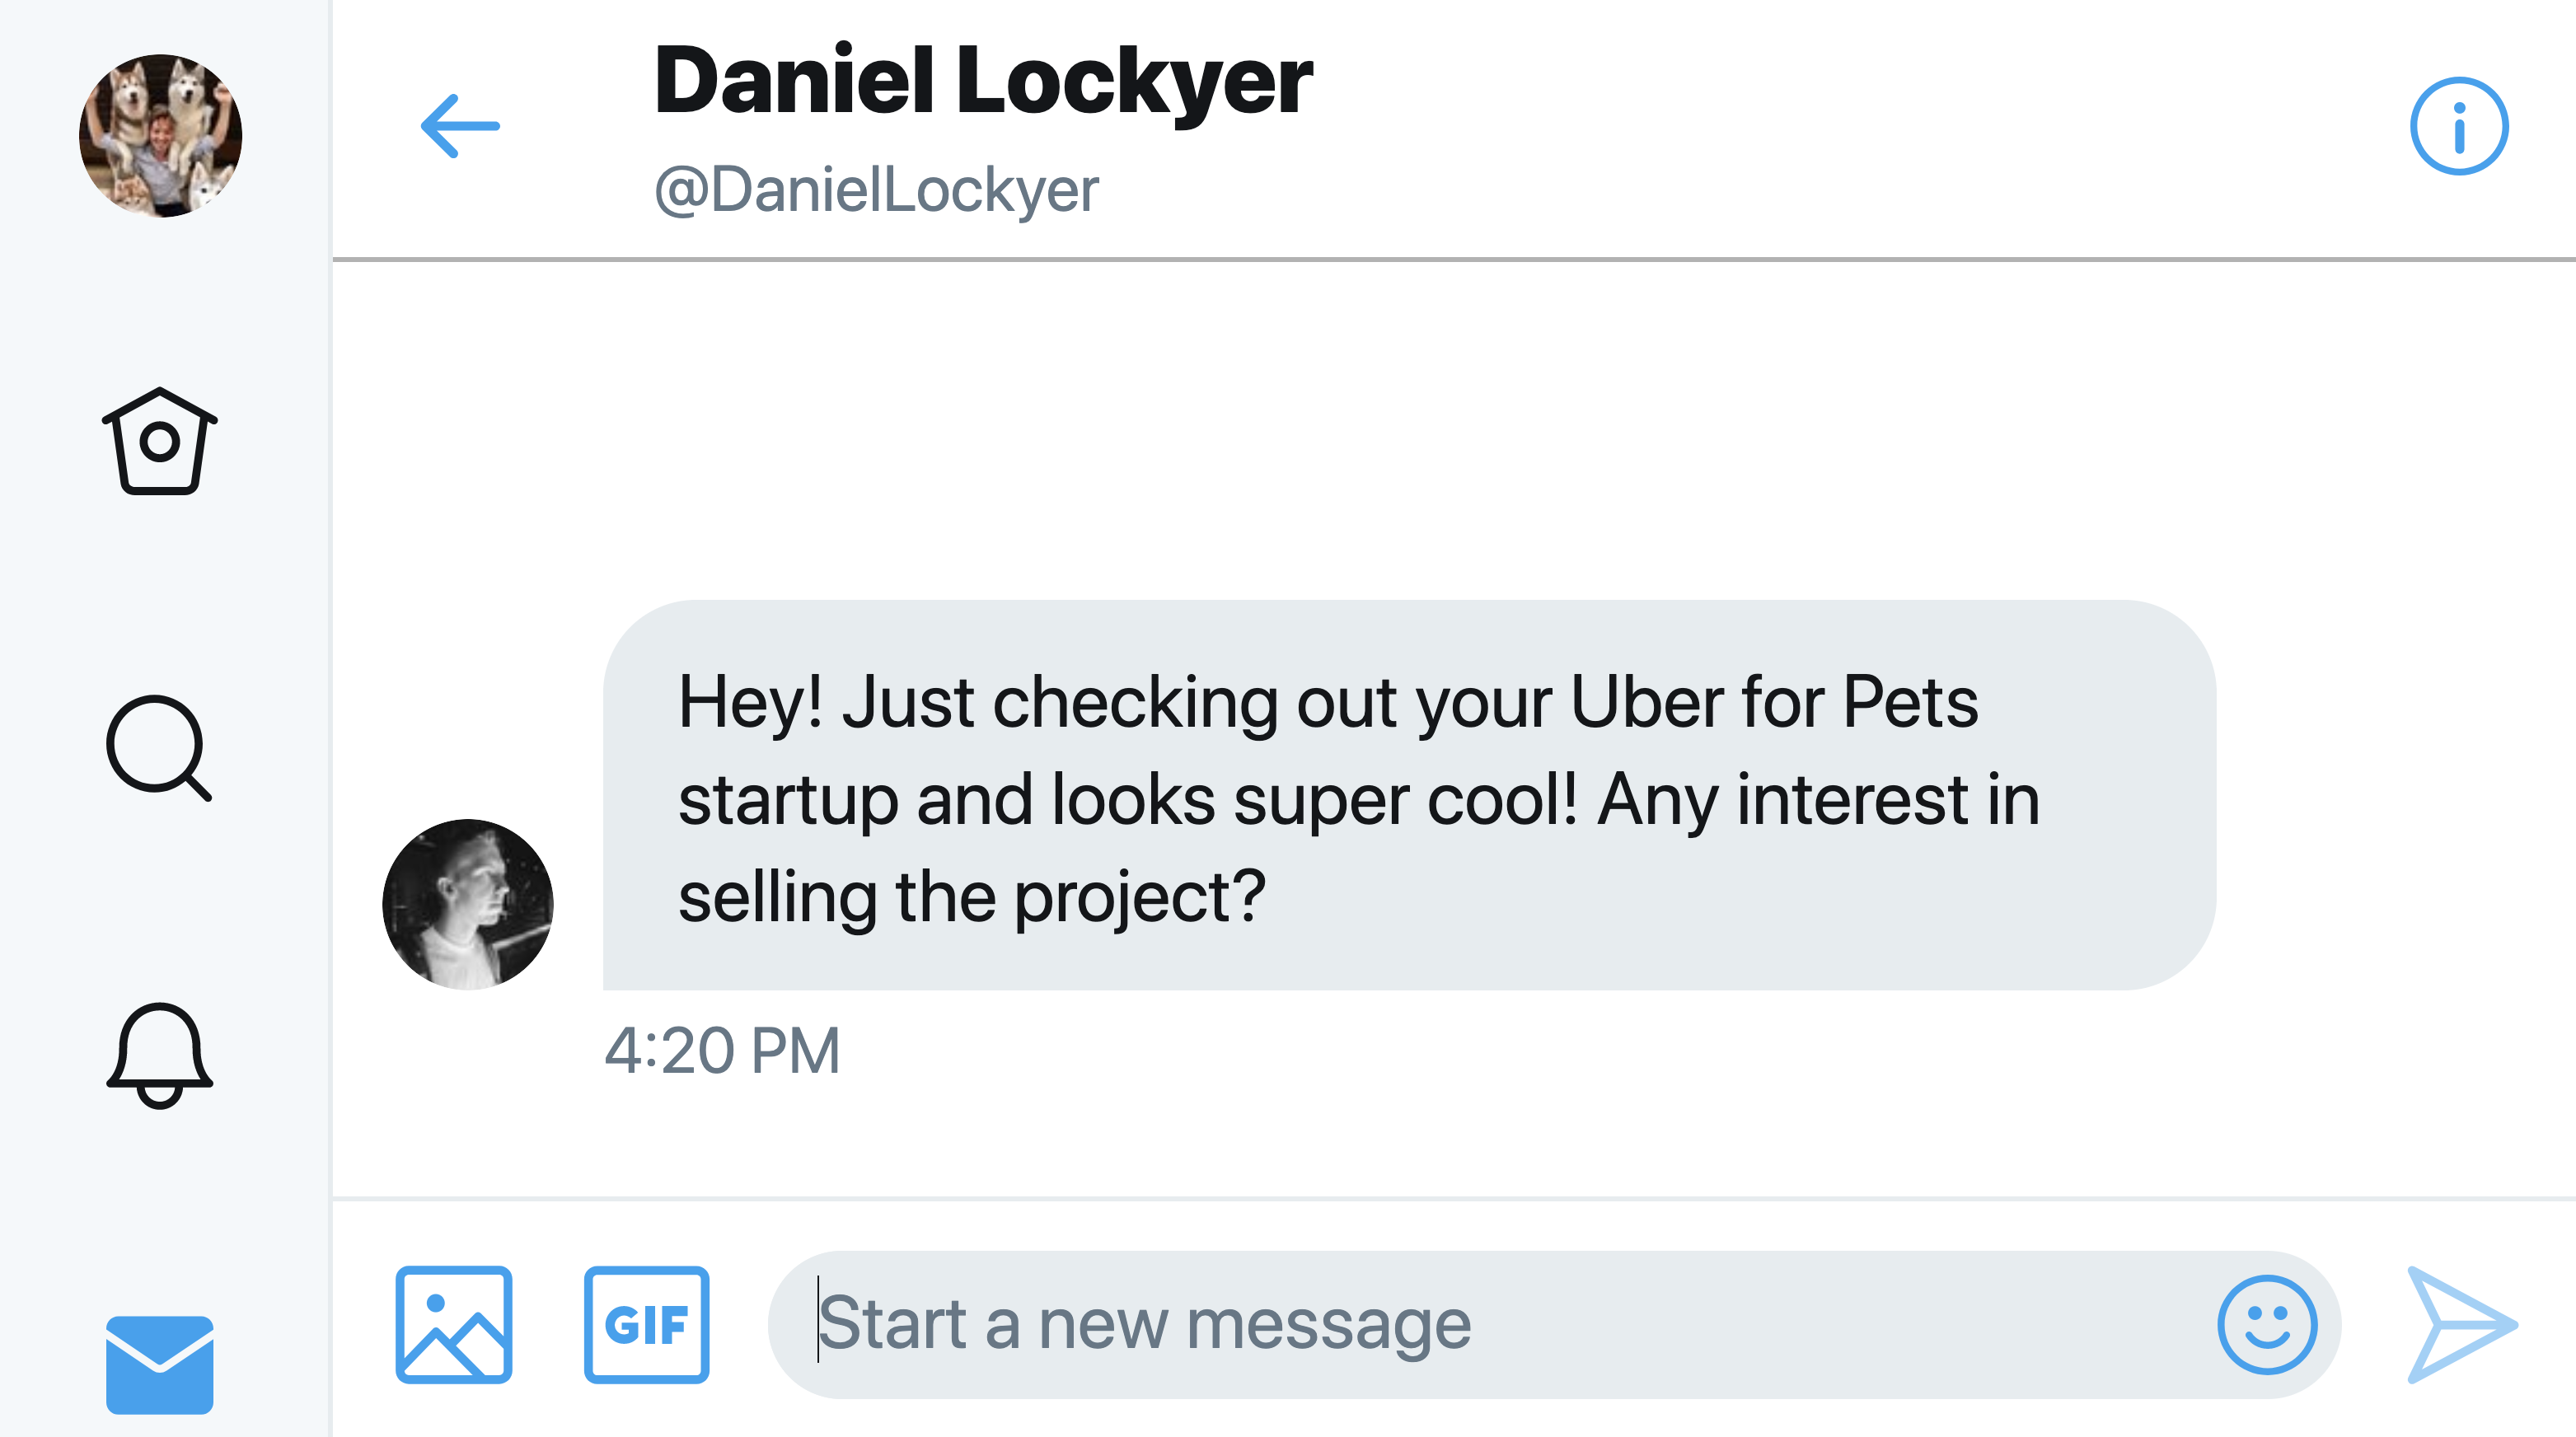This screenshot has height=1437, width=2576.
Task: Open the sender's black-and-white avatar
Action: point(467,904)
